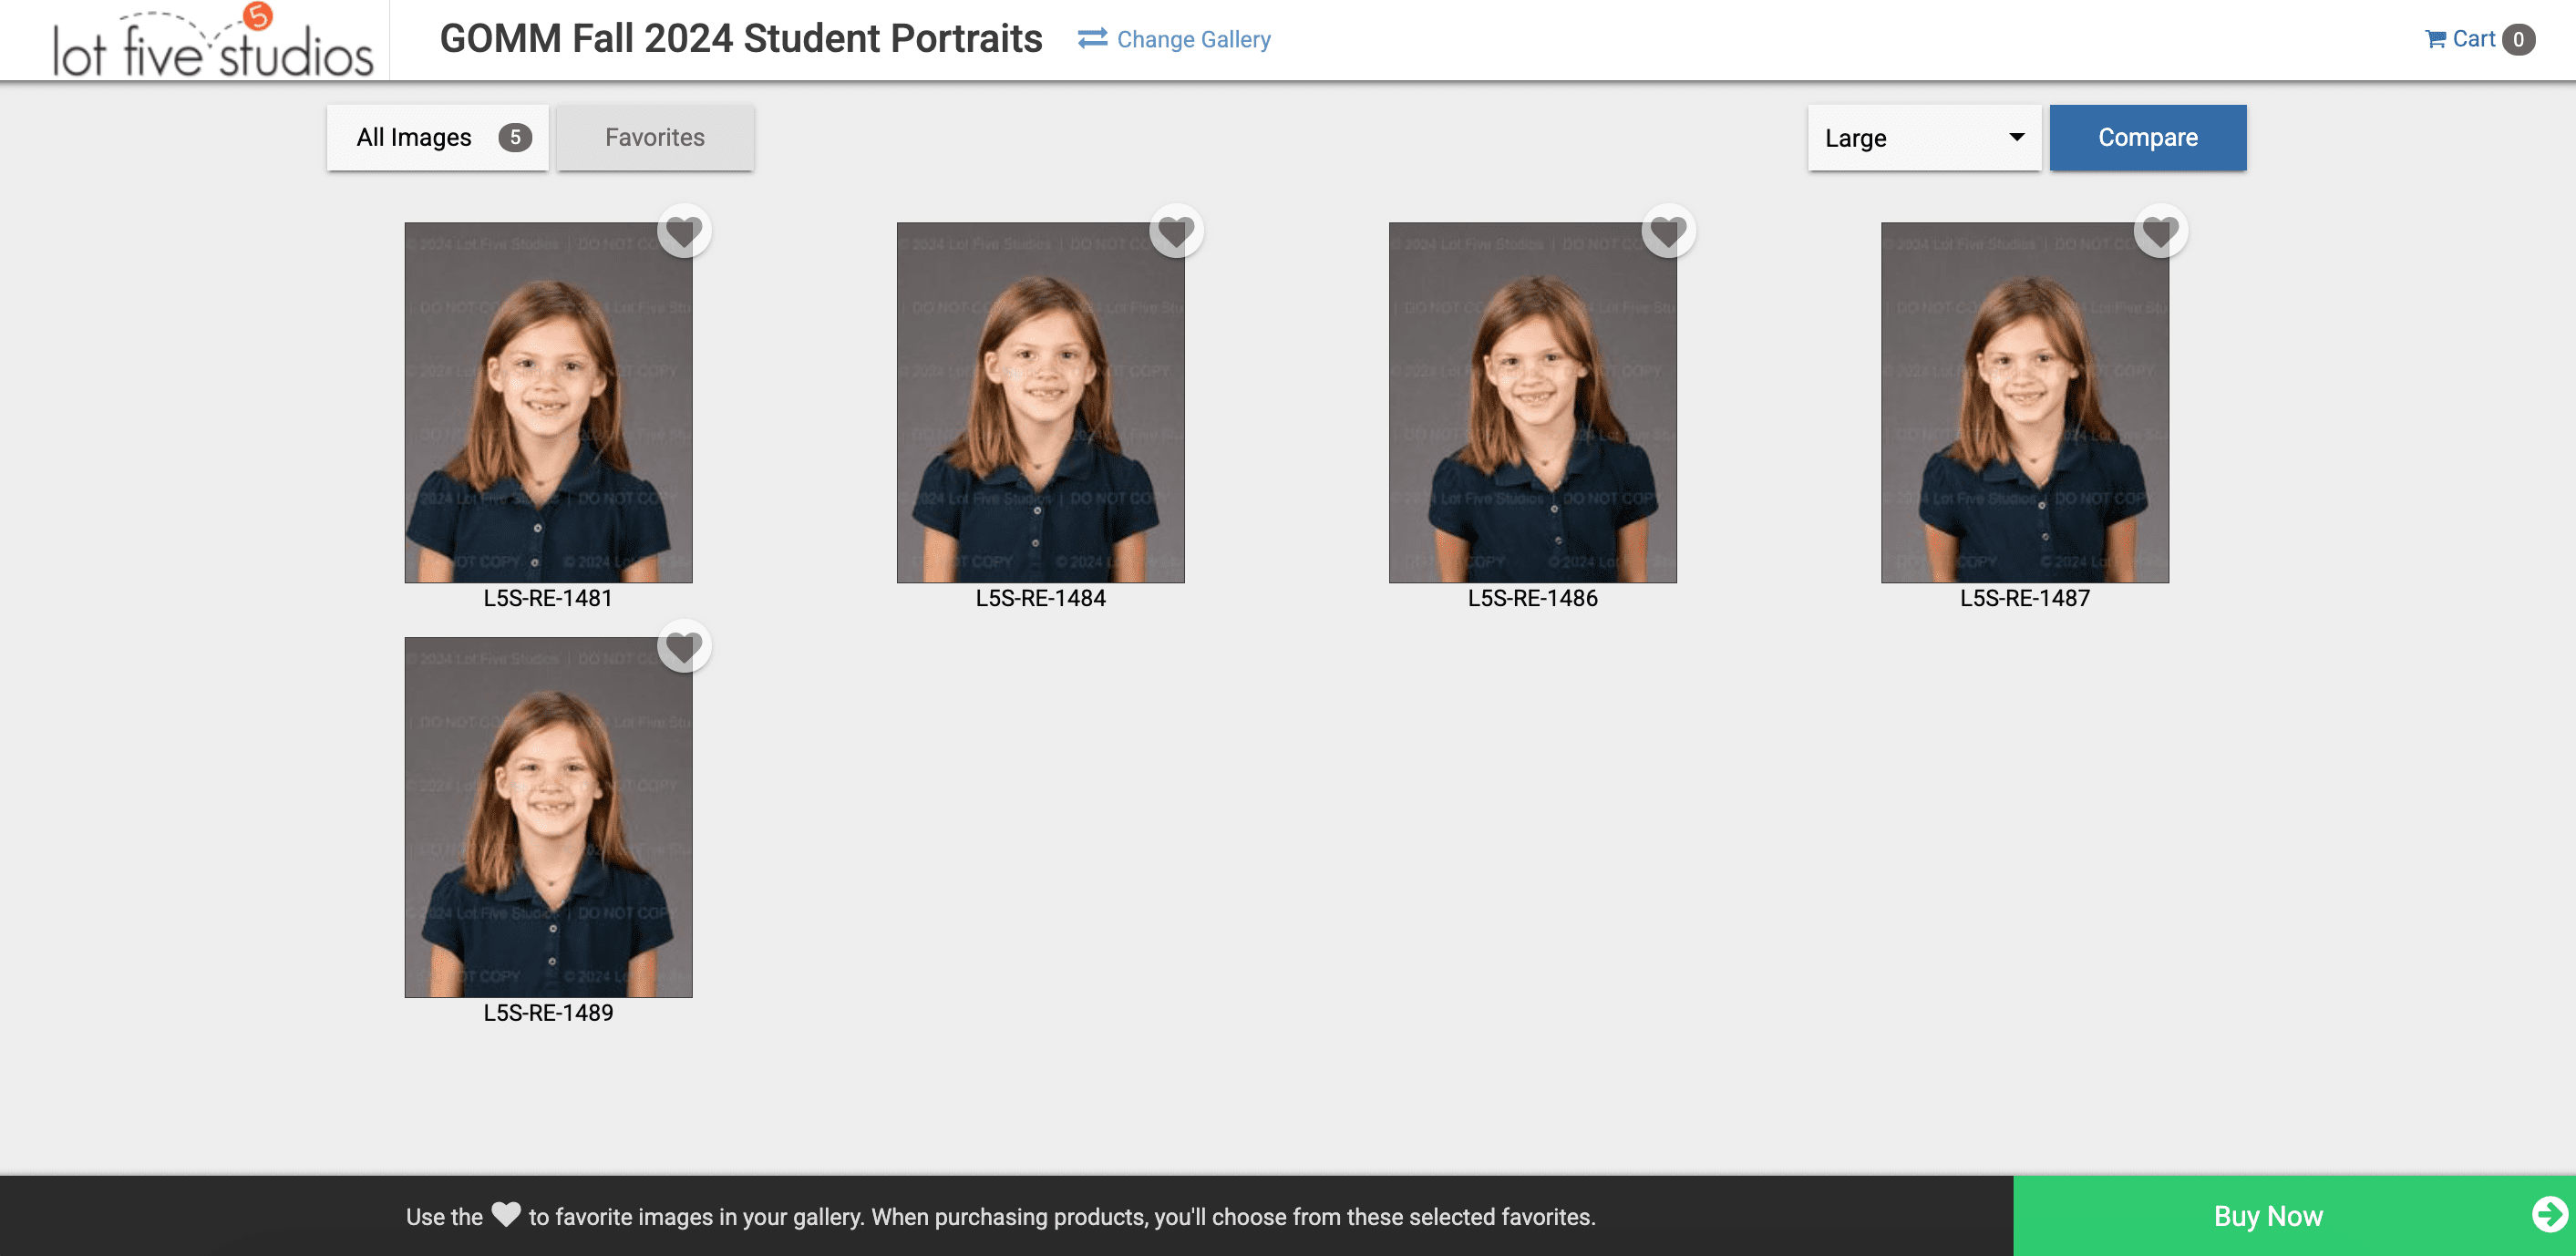Click the L5S-RE-1486 caption text
This screenshot has height=1256, width=2576.
(x=1532, y=598)
